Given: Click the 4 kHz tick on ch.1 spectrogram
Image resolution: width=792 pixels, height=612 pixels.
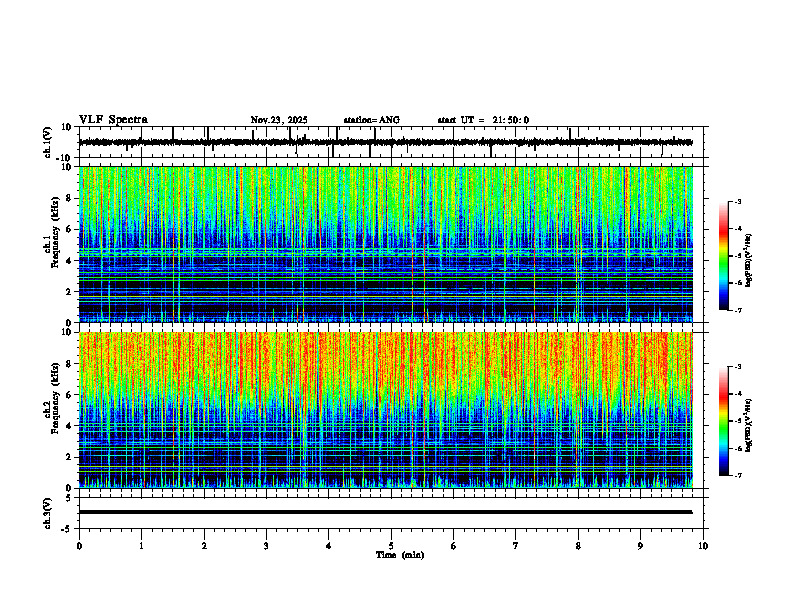Looking at the screenshot, I should tap(70, 261).
